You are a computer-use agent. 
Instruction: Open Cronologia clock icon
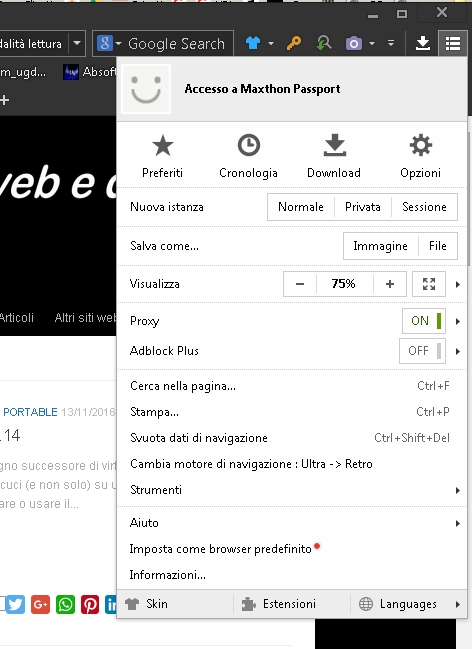[x=248, y=145]
